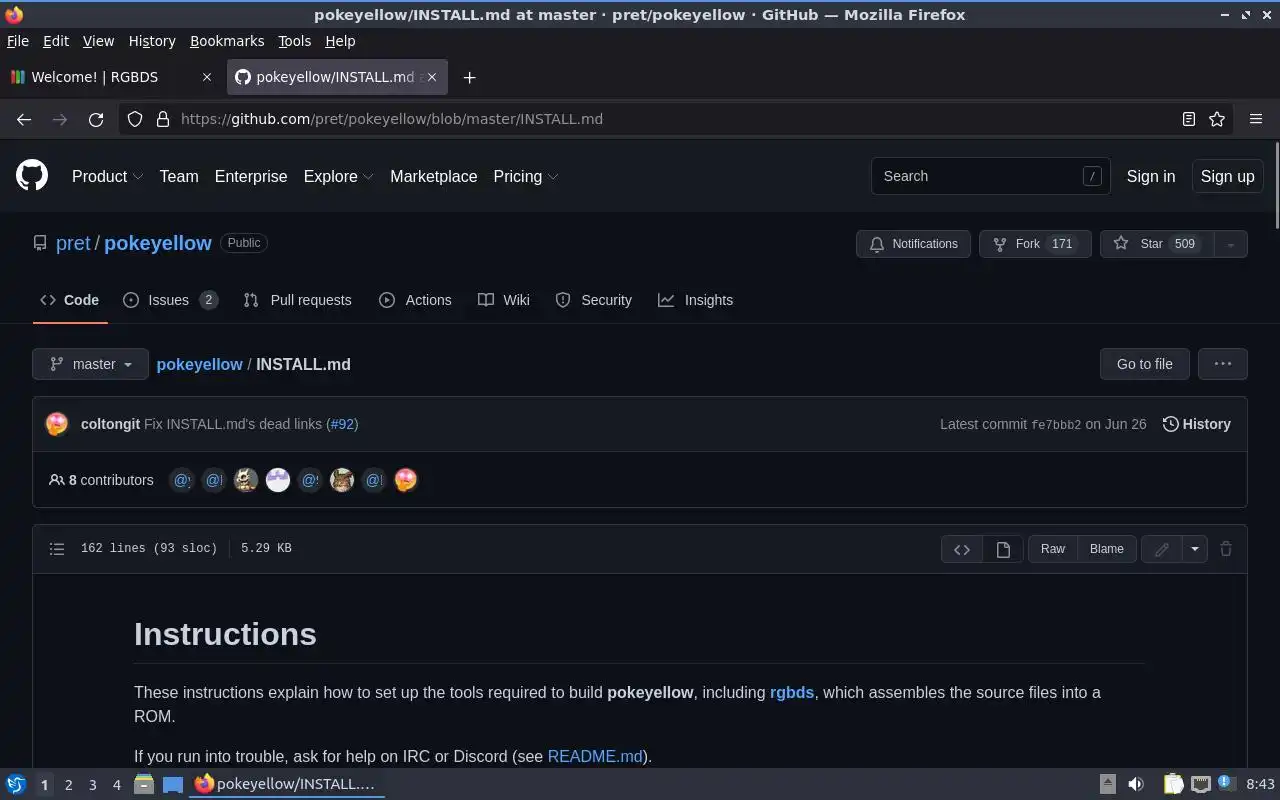Screen dimensions: 1280x800
Task: Focus the GitHub search field
Action: click(990, 176)
